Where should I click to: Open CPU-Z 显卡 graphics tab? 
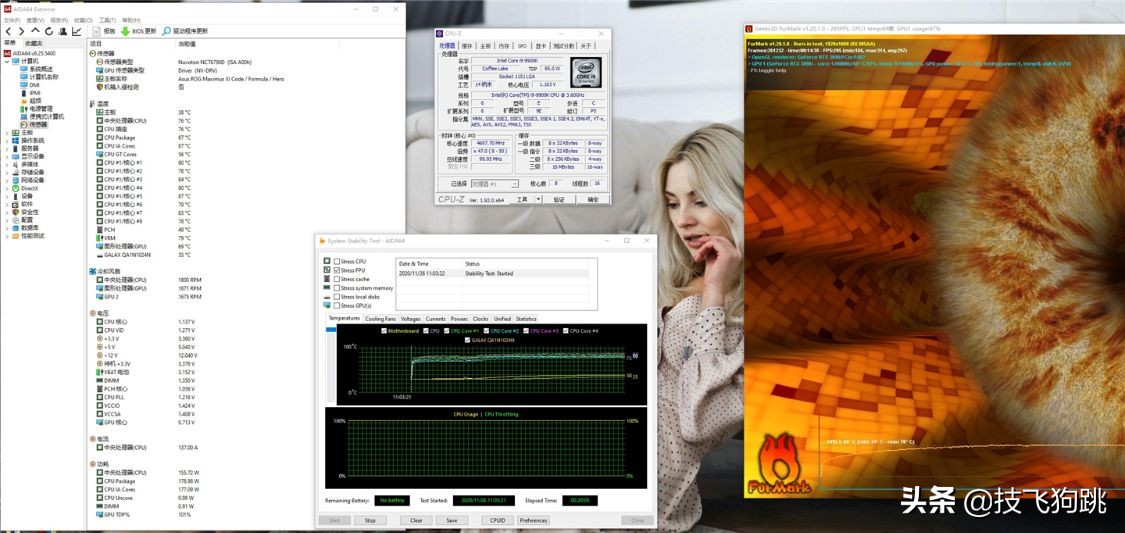[541, 46]
